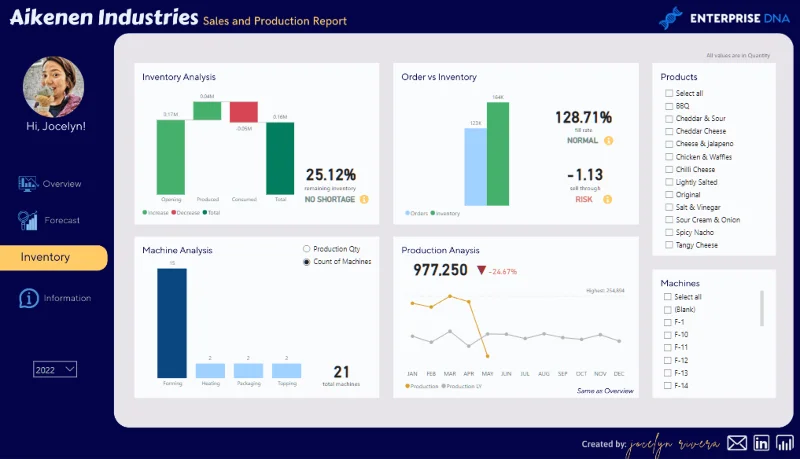800x459 pixels.
Task: Check the Cheese & Jalapeno checkbox
Action: (669, 144)
